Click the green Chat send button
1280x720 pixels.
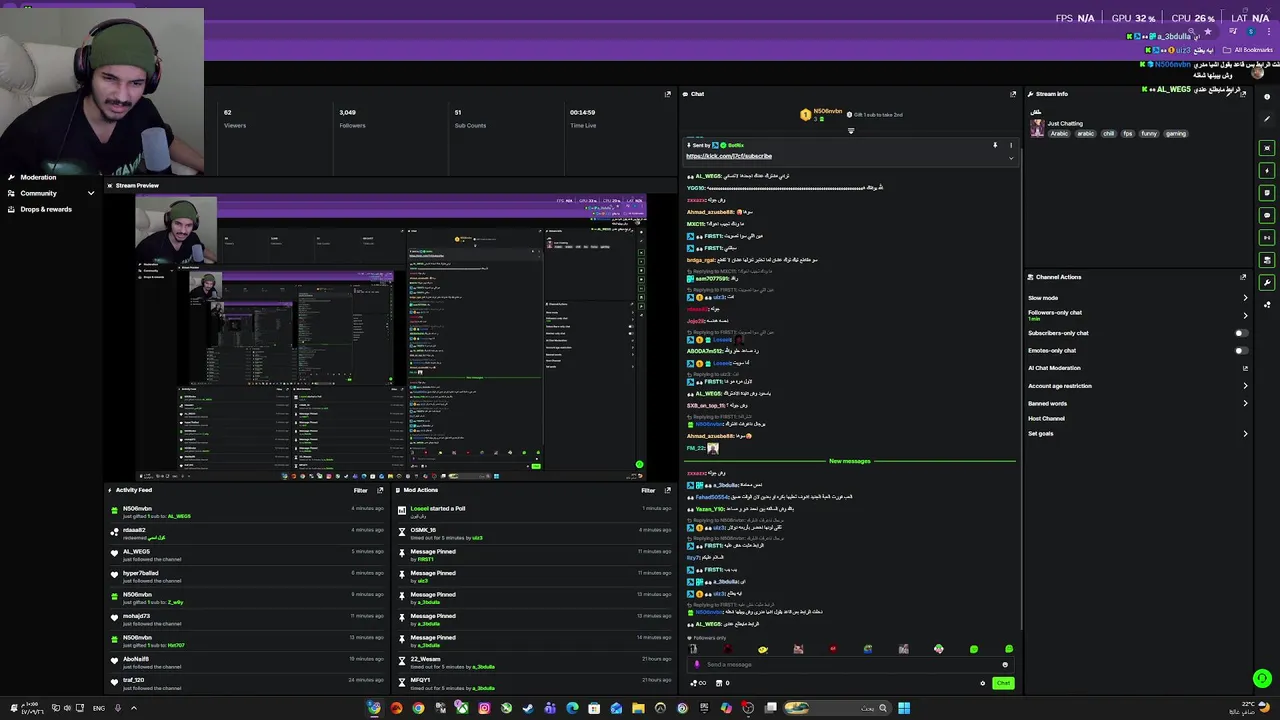click(x=1003, y=683)
